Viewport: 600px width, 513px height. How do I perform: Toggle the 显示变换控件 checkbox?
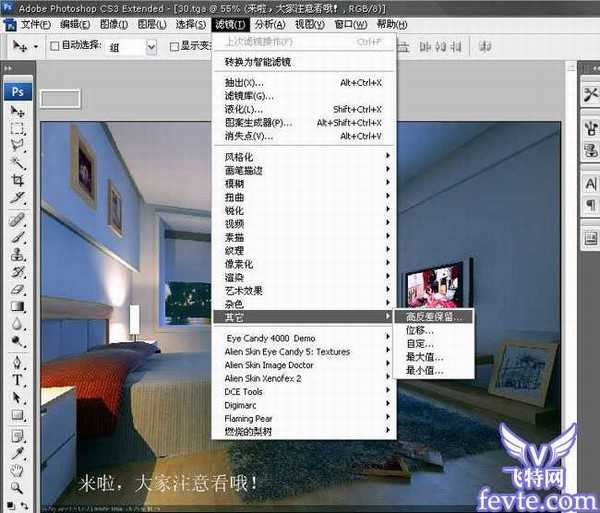pos(175,46)
